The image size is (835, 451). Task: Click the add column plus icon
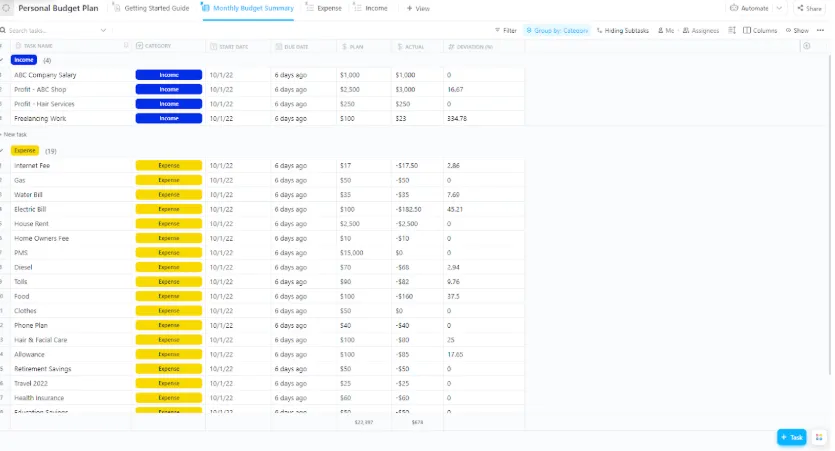point(807,46)
